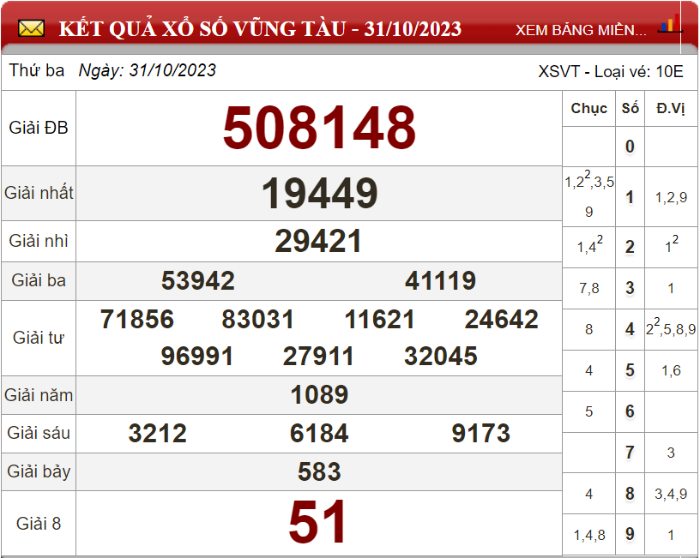Click Đ.Vị value '2²,5,8,9' in row 4

[671, 328]
